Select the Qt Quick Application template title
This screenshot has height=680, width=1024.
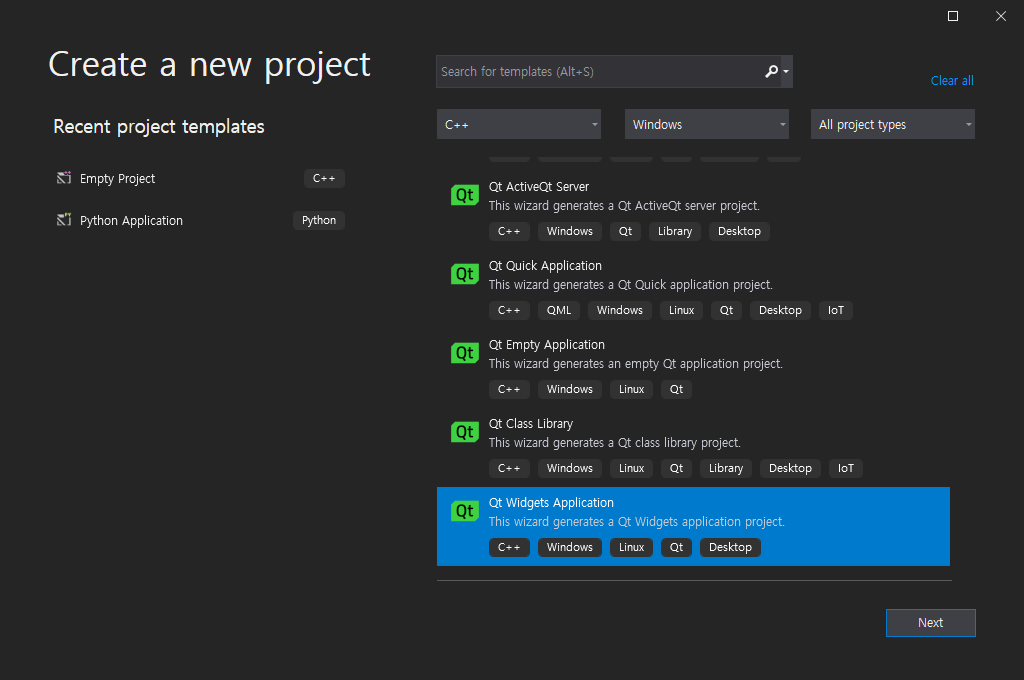545,266
